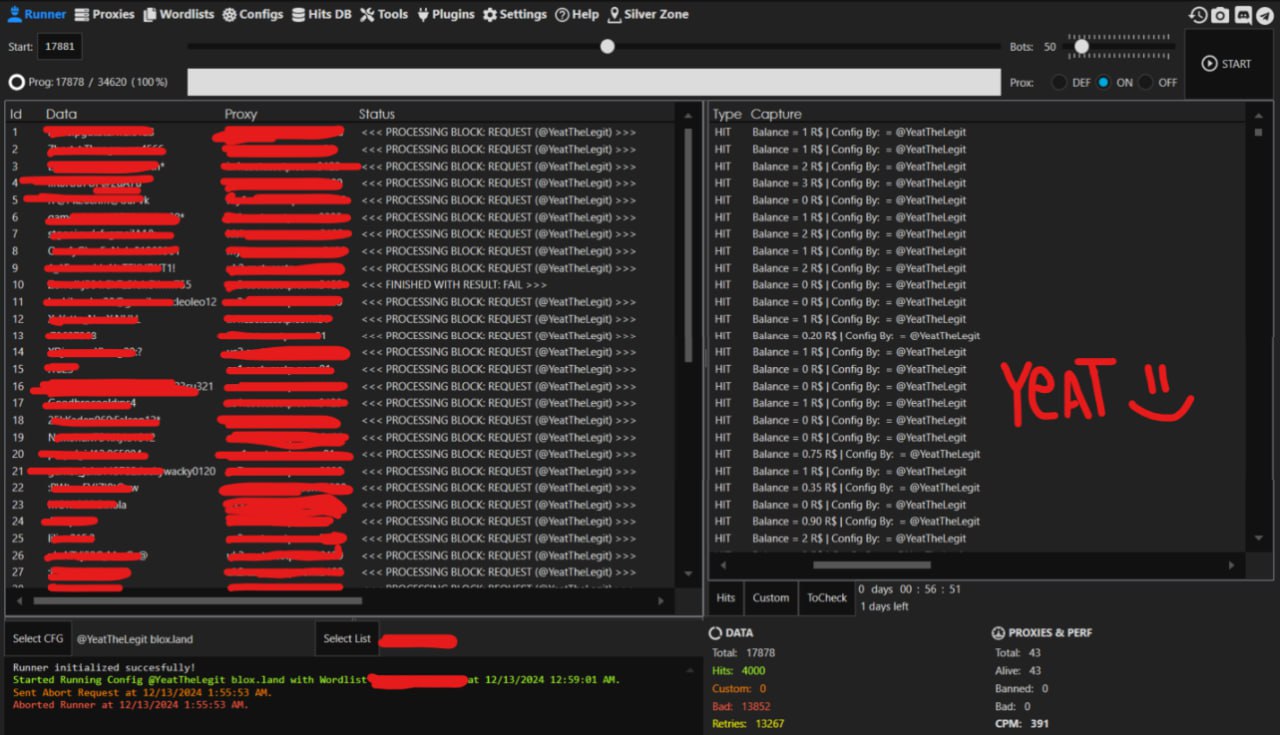Open the Plugins tab
Viewport: 1280px width, 735px height.
(445, 15)
